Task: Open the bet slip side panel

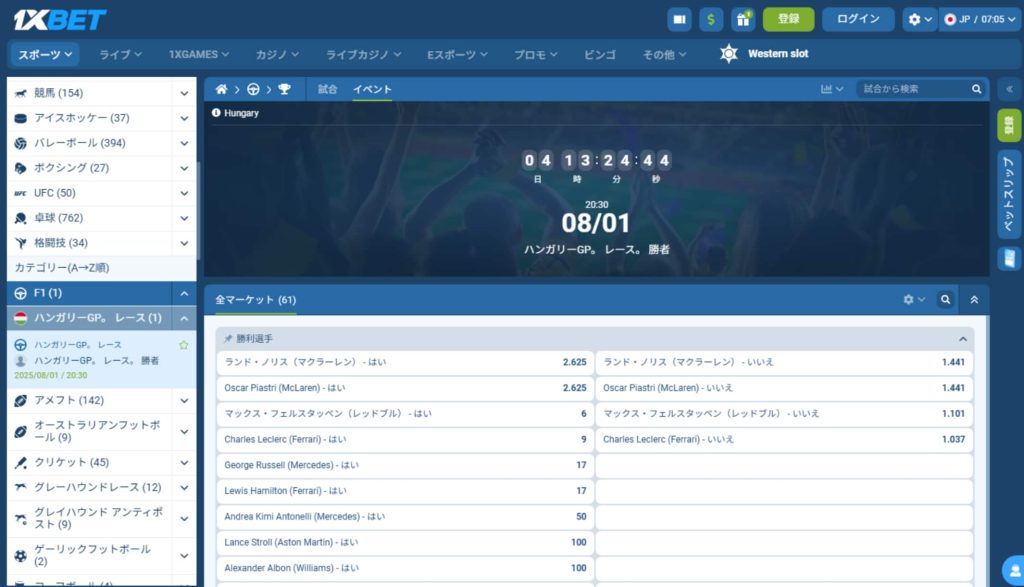Action: point(1009,195)
